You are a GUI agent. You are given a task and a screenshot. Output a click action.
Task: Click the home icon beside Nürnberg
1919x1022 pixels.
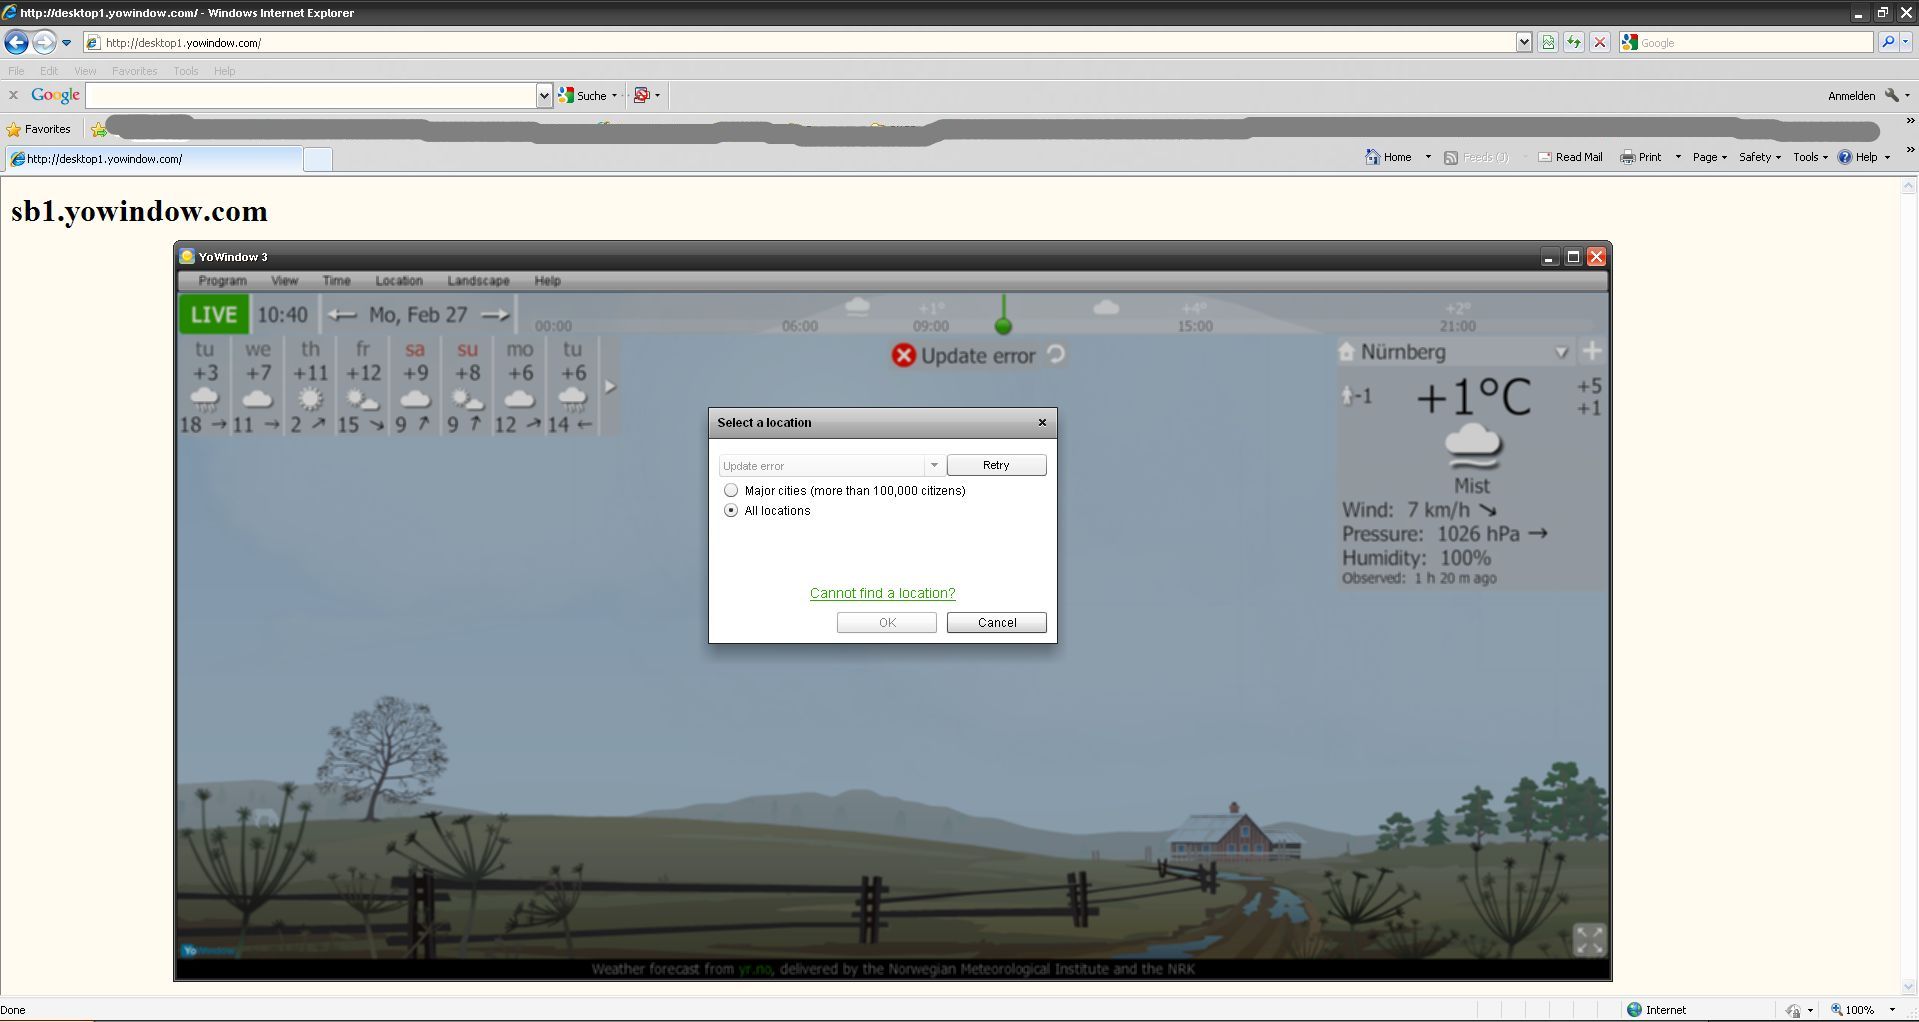tap(1346, 352)
